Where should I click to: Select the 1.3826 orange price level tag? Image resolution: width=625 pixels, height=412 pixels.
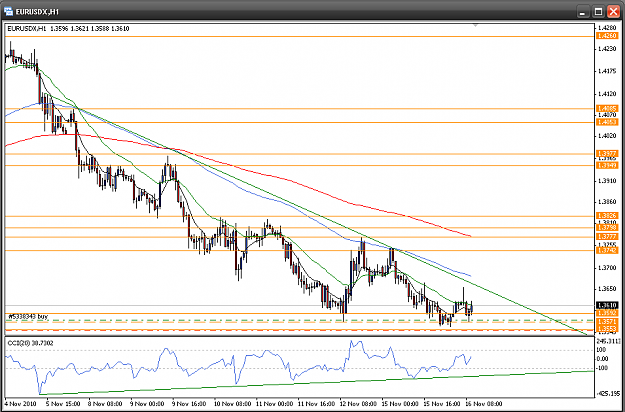click(x=607, y=216)
